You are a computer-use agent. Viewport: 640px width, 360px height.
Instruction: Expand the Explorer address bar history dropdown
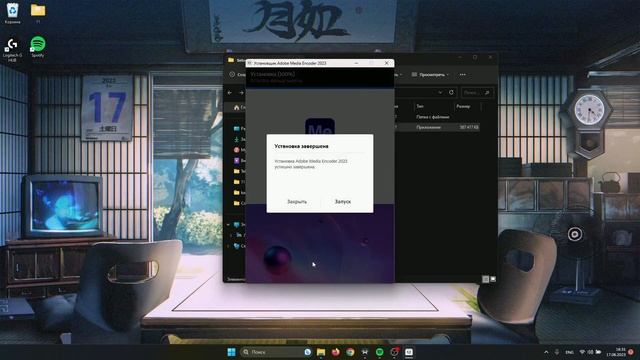pyautogui.click(x=440, y=93)
